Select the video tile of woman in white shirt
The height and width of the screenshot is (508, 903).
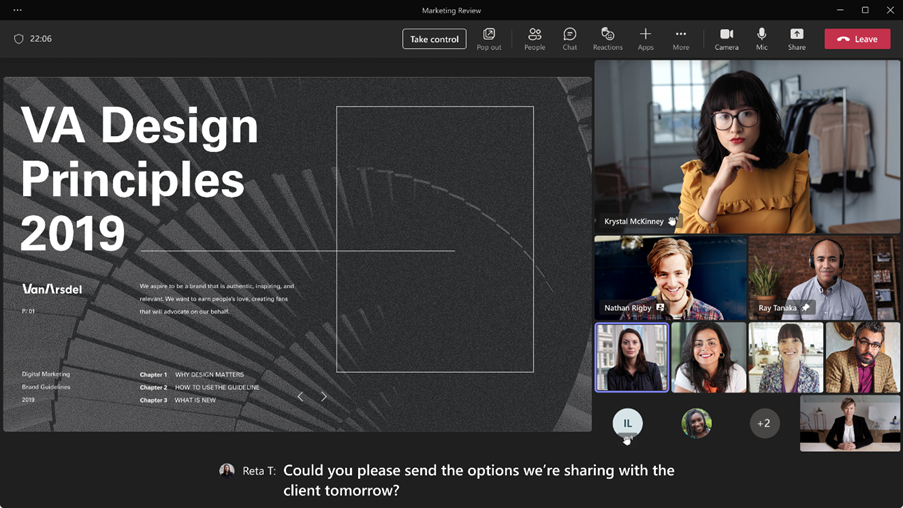click(x=708, y=357)
